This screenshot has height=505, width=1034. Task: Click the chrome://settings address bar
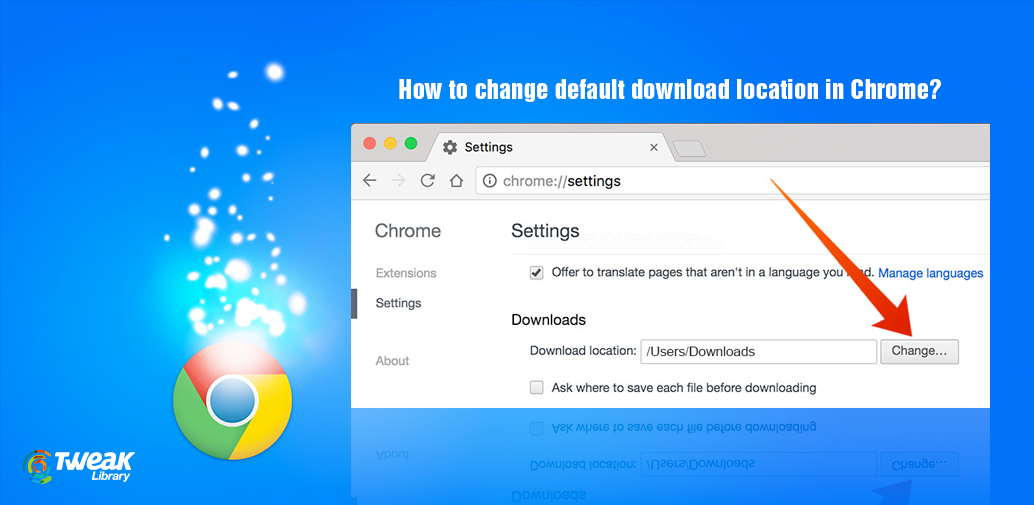coord(732,181)
